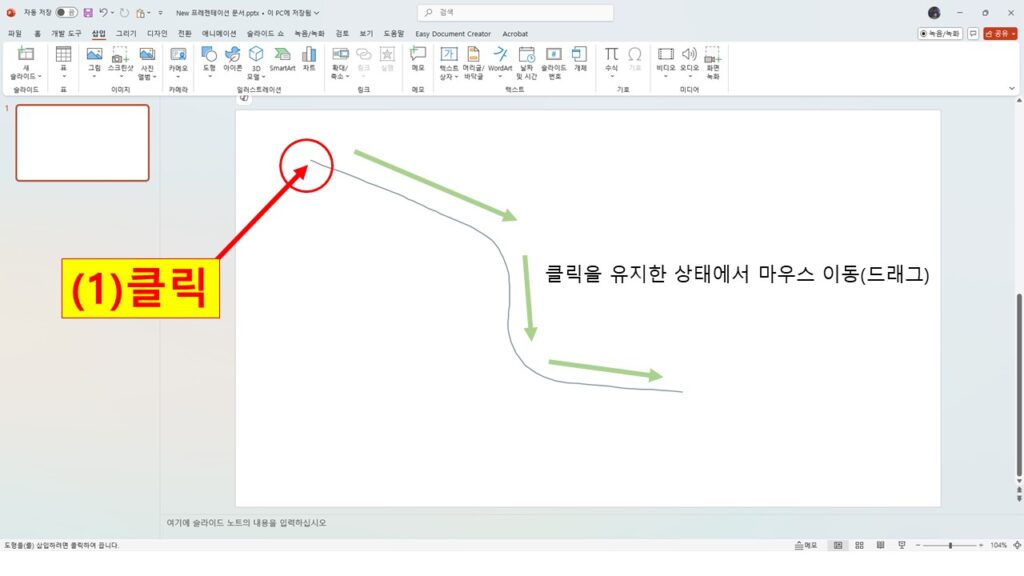Start Slide Show from status bar
This screenshot has height=576, width=1024.
click(902, 545)
